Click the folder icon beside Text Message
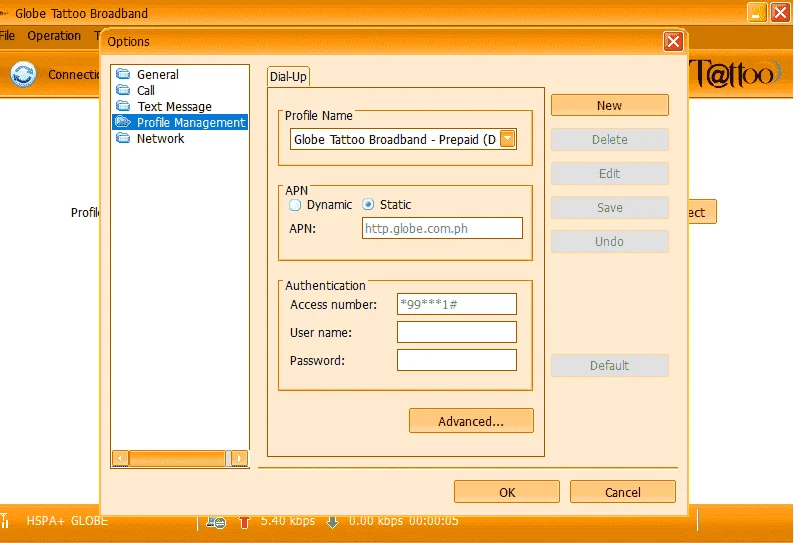794x543 pixels. click(123, 106)
